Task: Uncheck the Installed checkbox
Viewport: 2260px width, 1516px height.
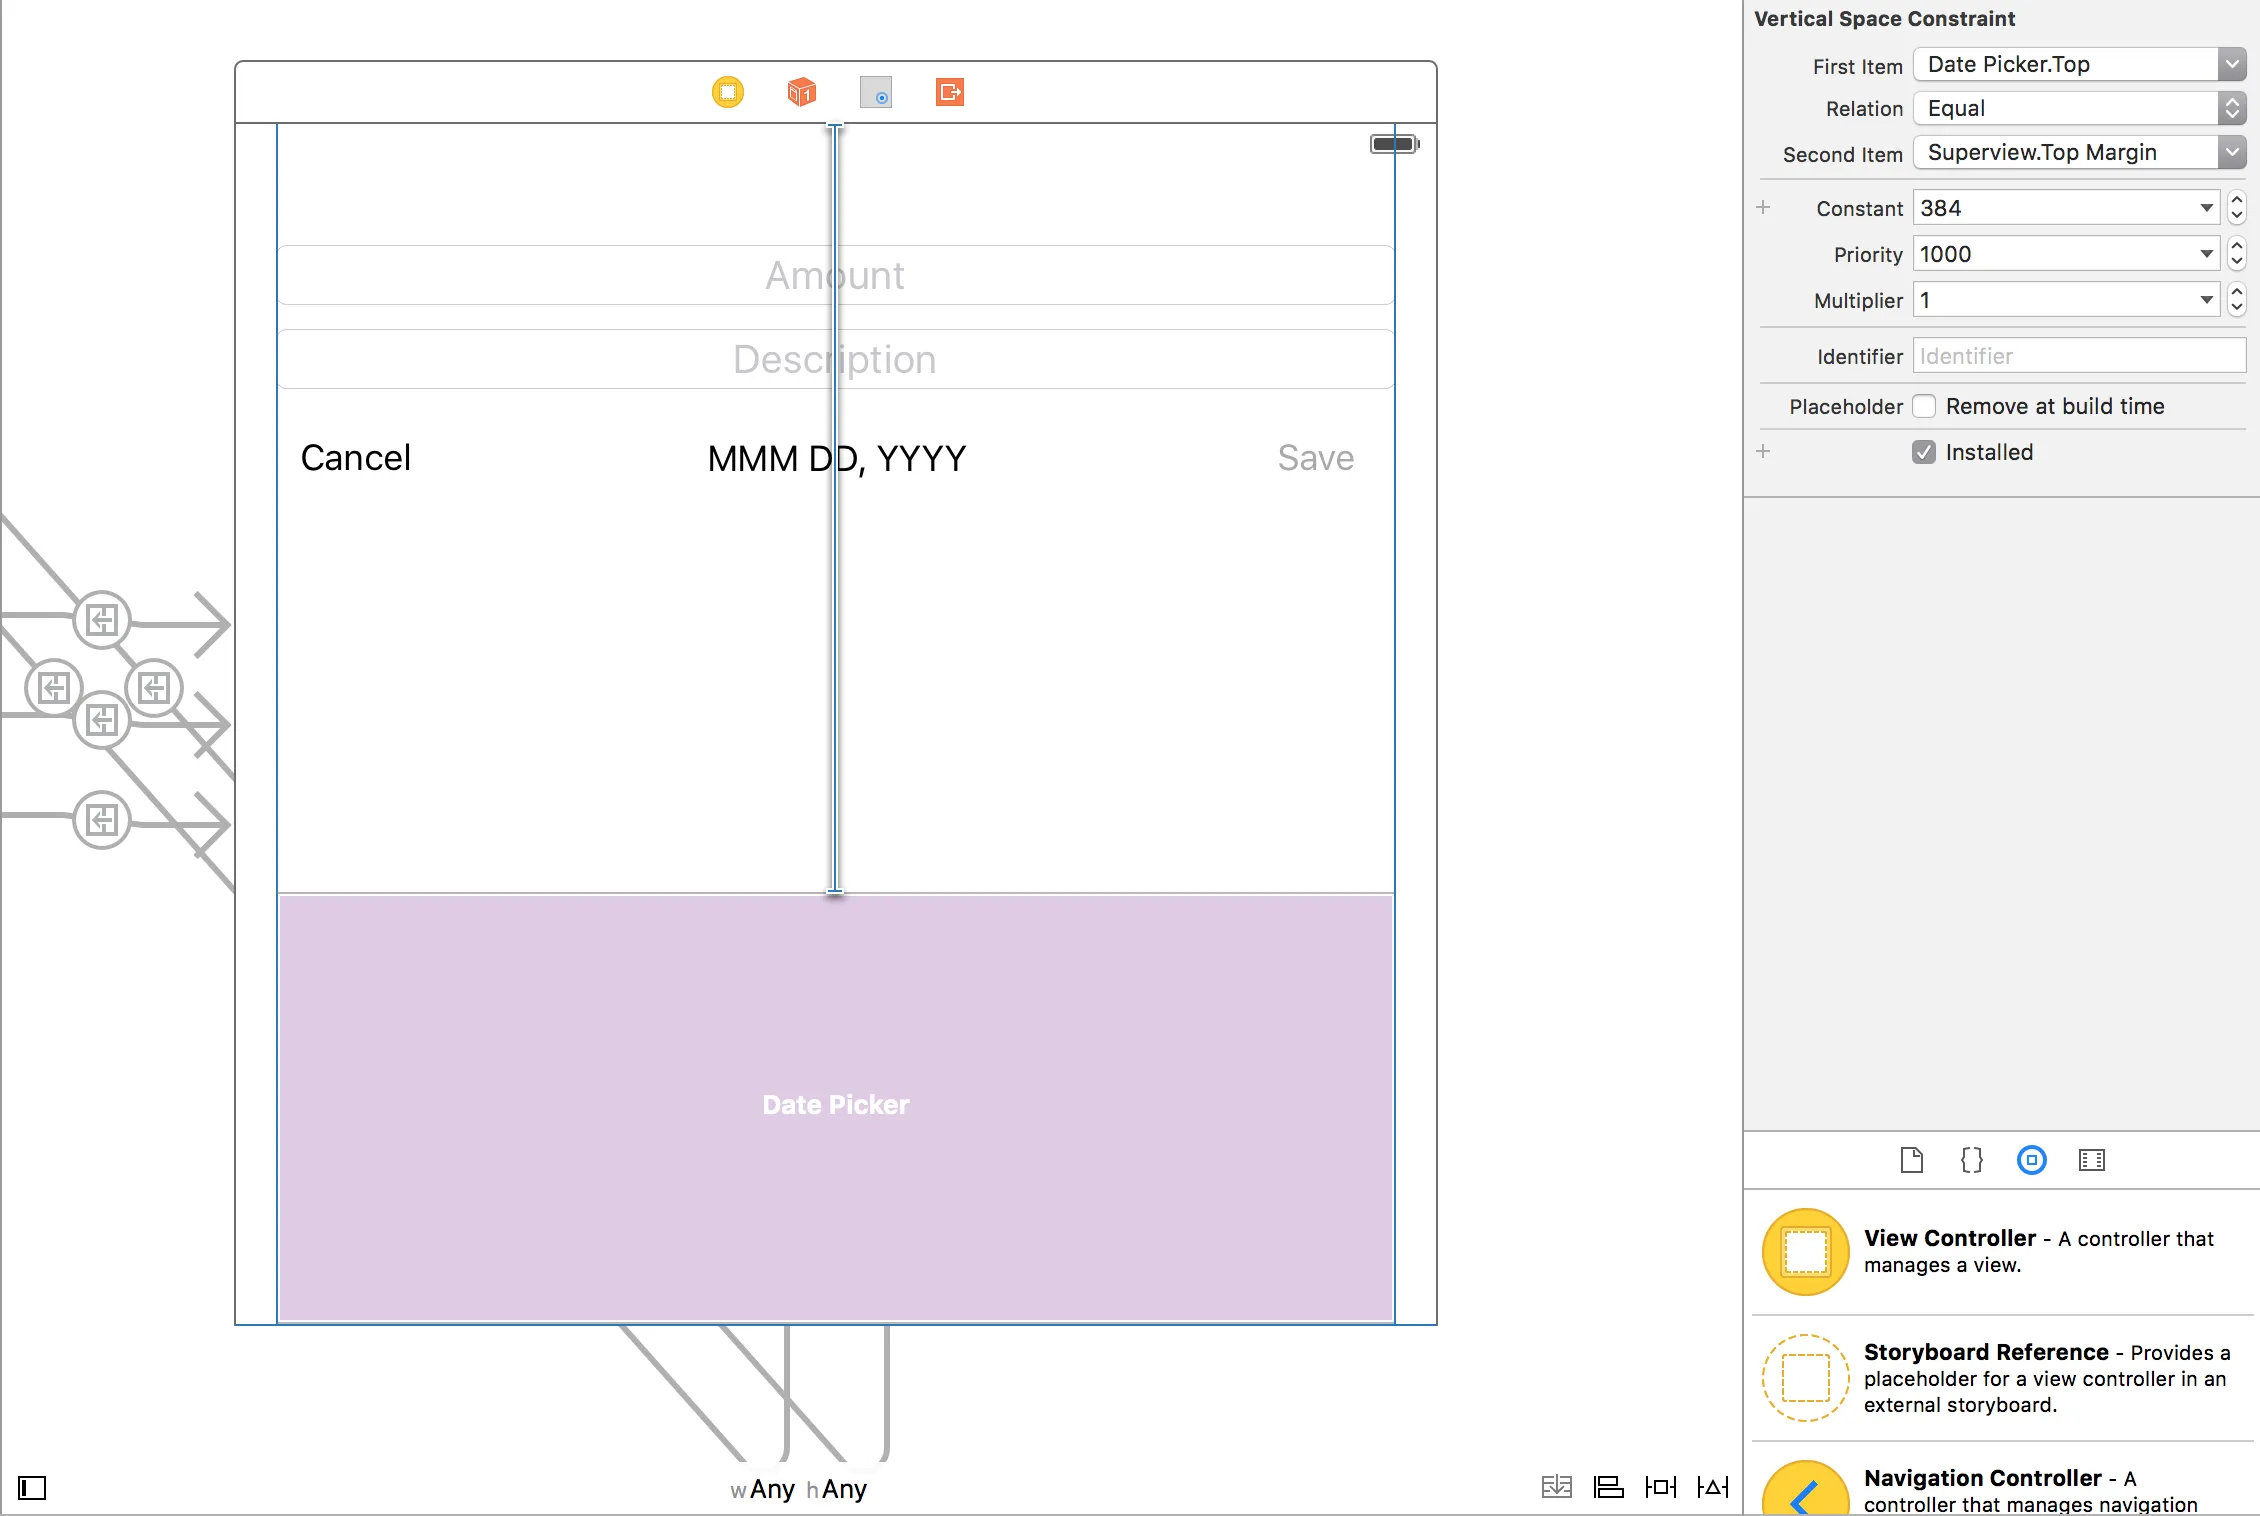Action: pyautogui.click(x=1924, y=452)
